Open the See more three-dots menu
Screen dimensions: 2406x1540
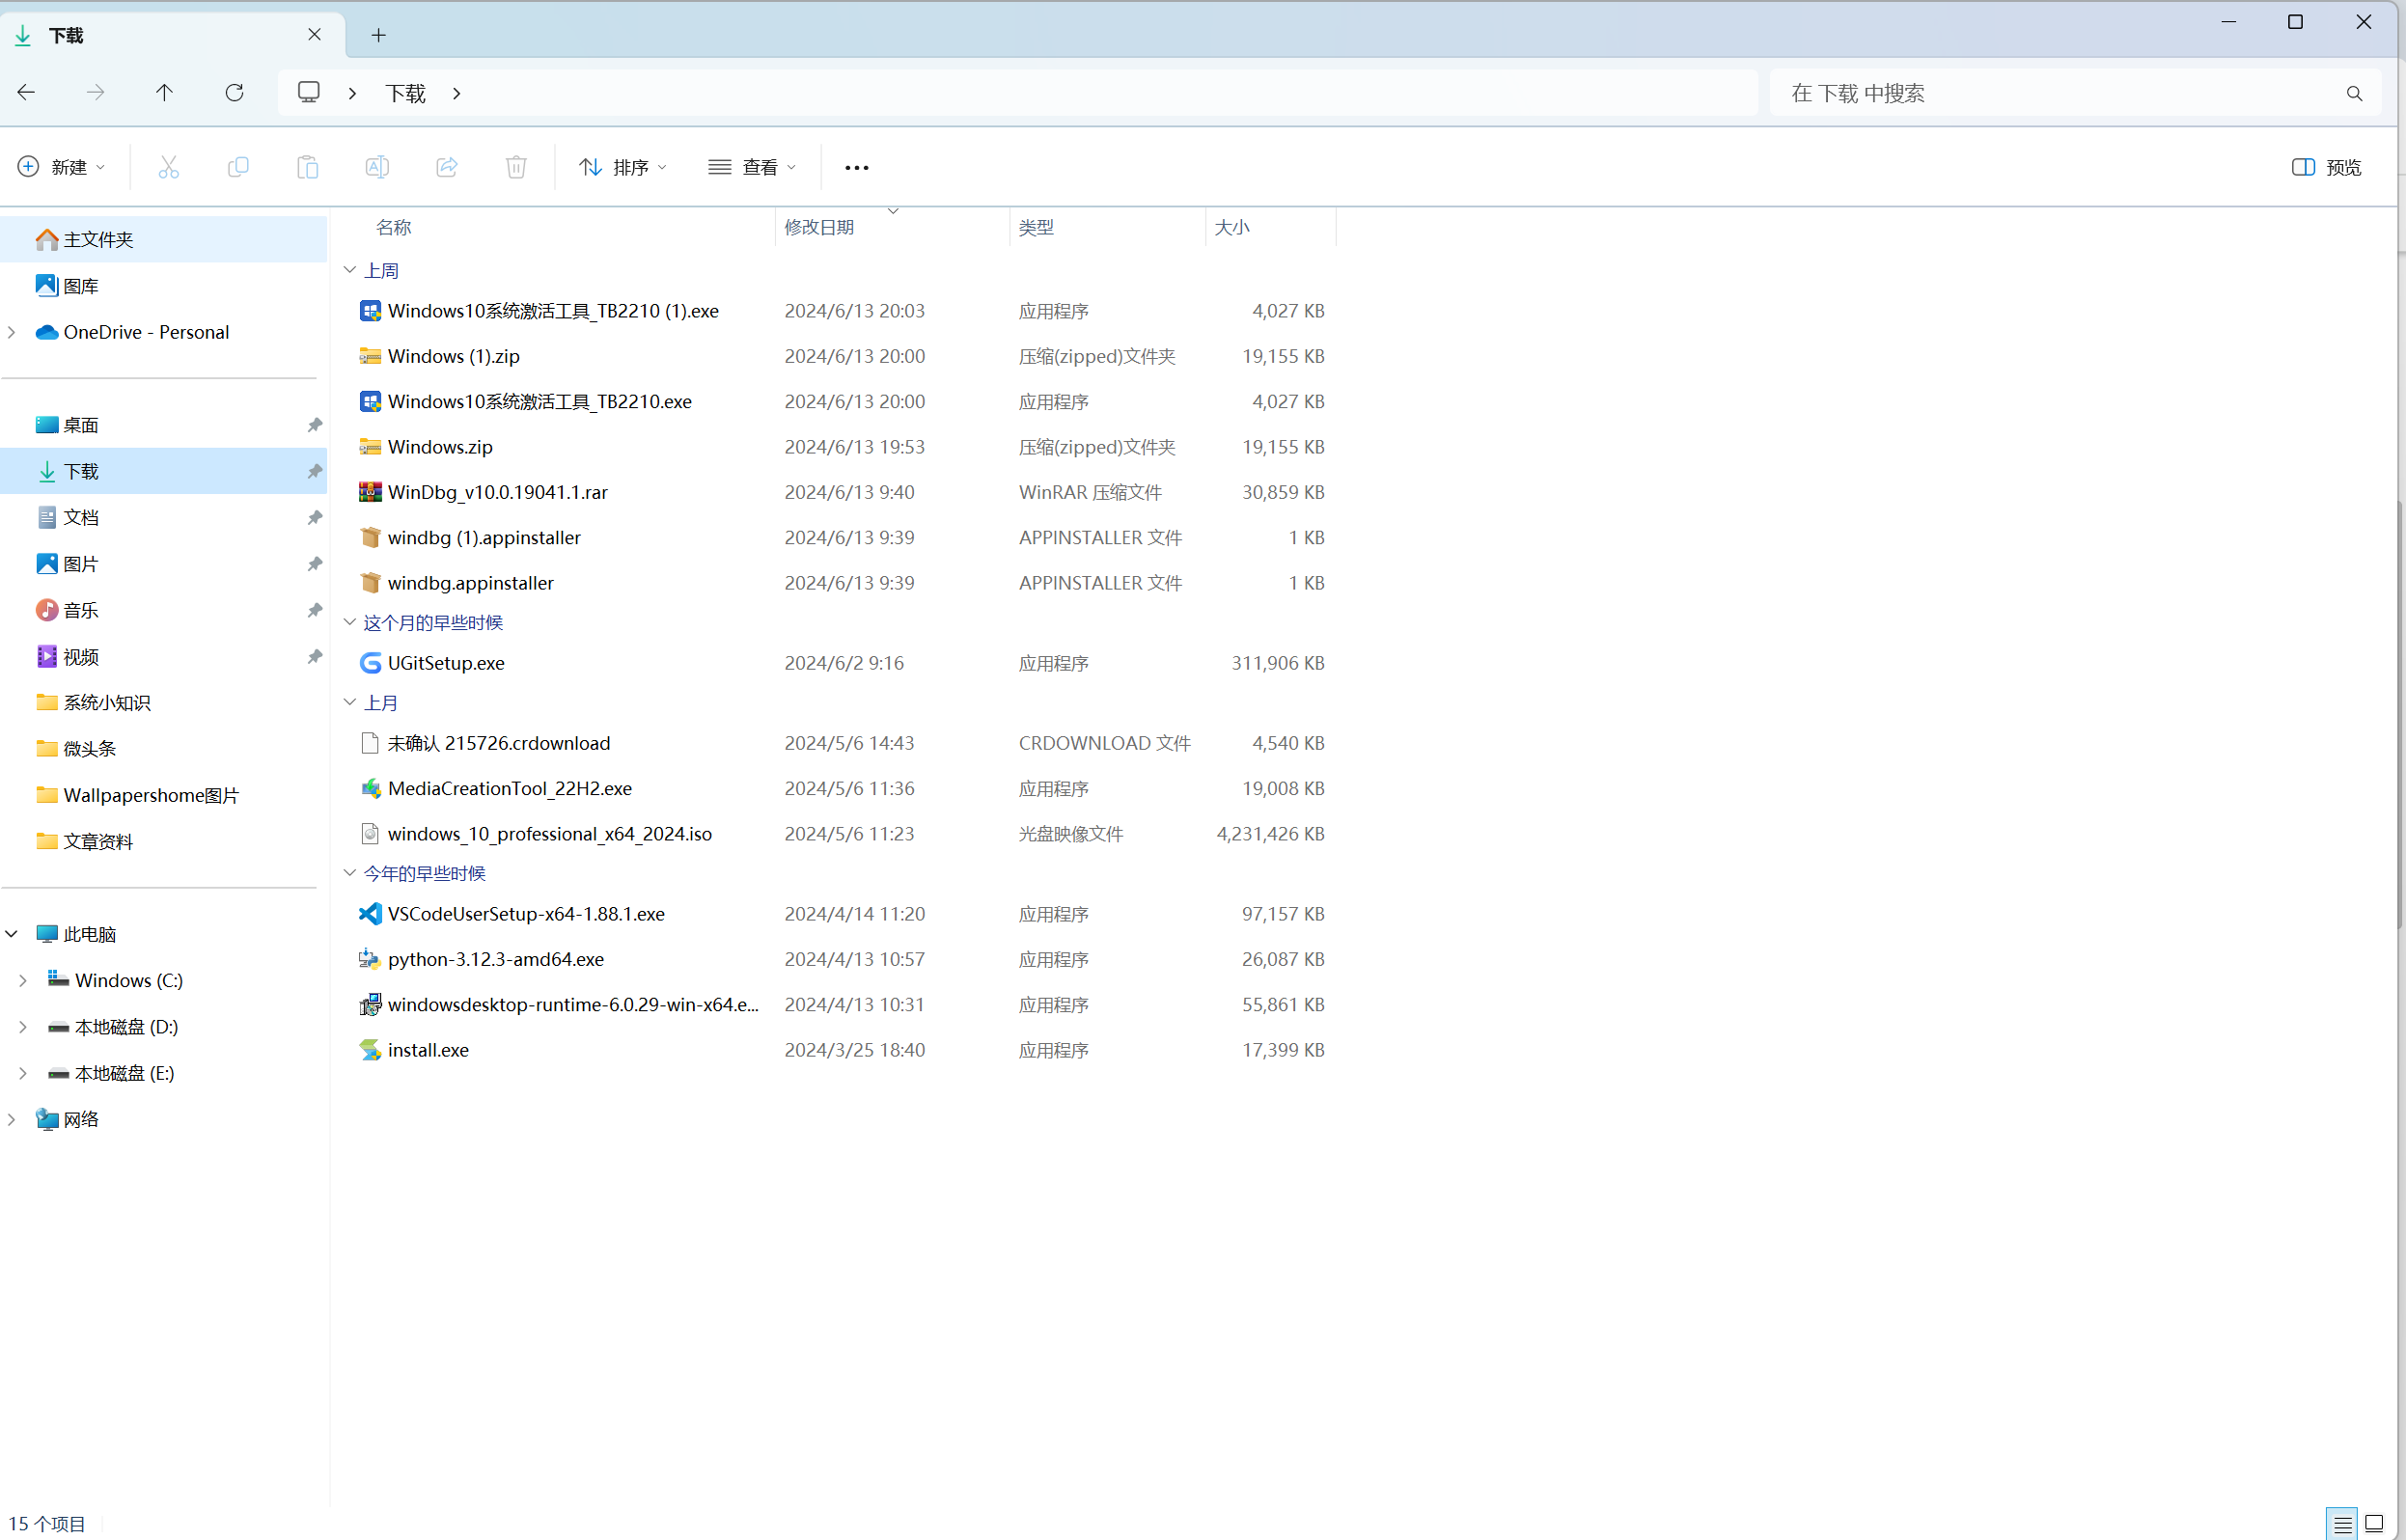click(856, 167)
